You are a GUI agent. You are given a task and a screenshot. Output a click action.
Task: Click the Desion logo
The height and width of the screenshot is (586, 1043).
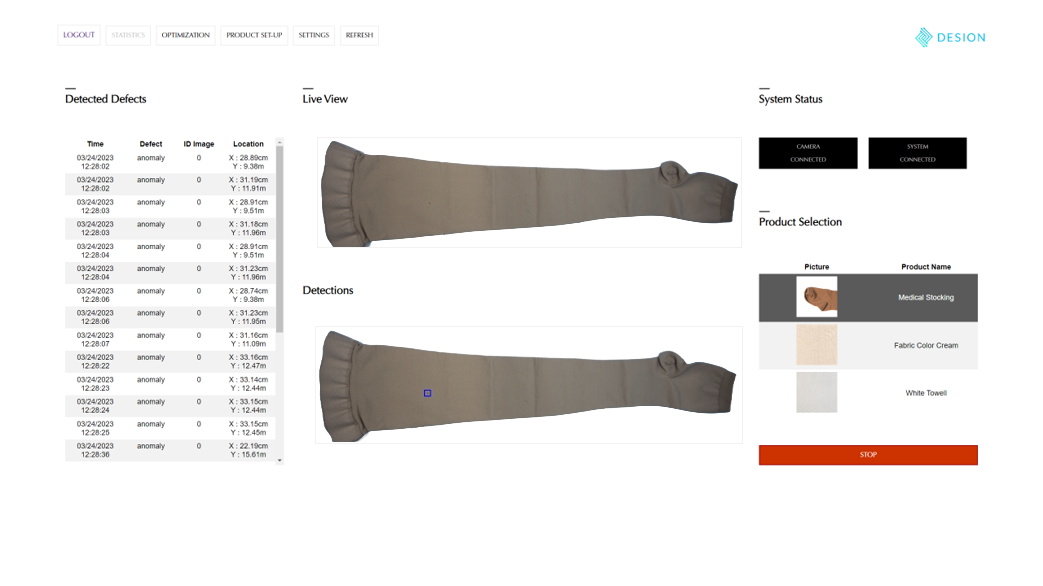coord(950,37)
